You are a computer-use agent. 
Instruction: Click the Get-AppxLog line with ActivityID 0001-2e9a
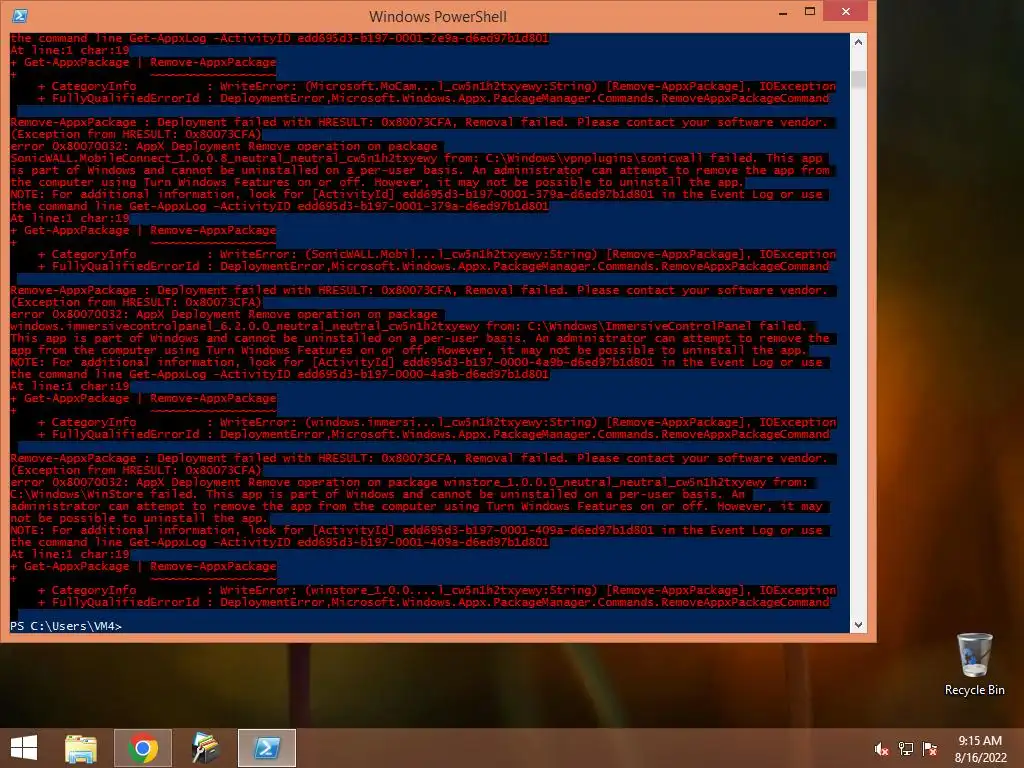280,38
